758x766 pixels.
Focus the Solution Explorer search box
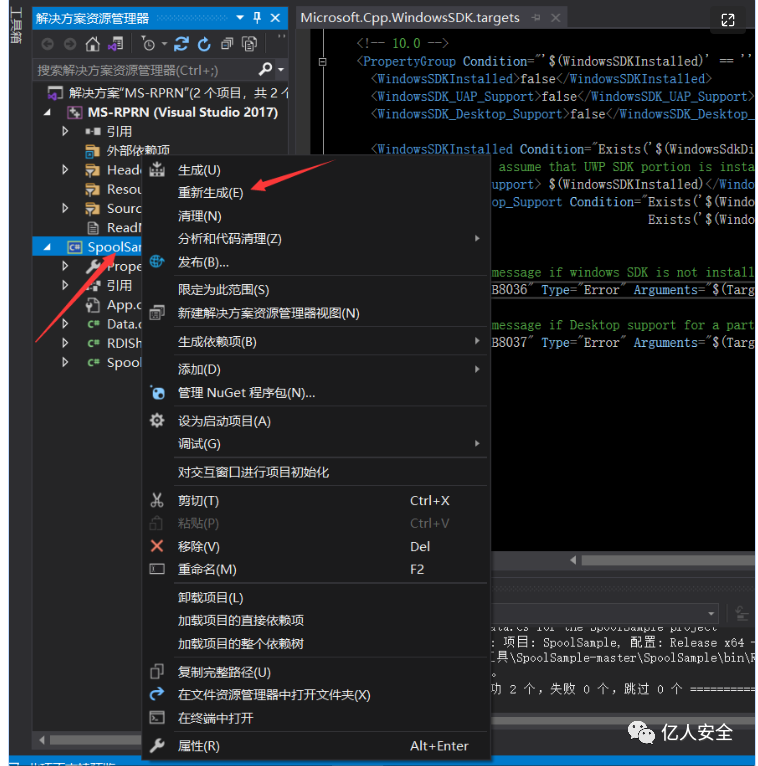click(147, 70)
